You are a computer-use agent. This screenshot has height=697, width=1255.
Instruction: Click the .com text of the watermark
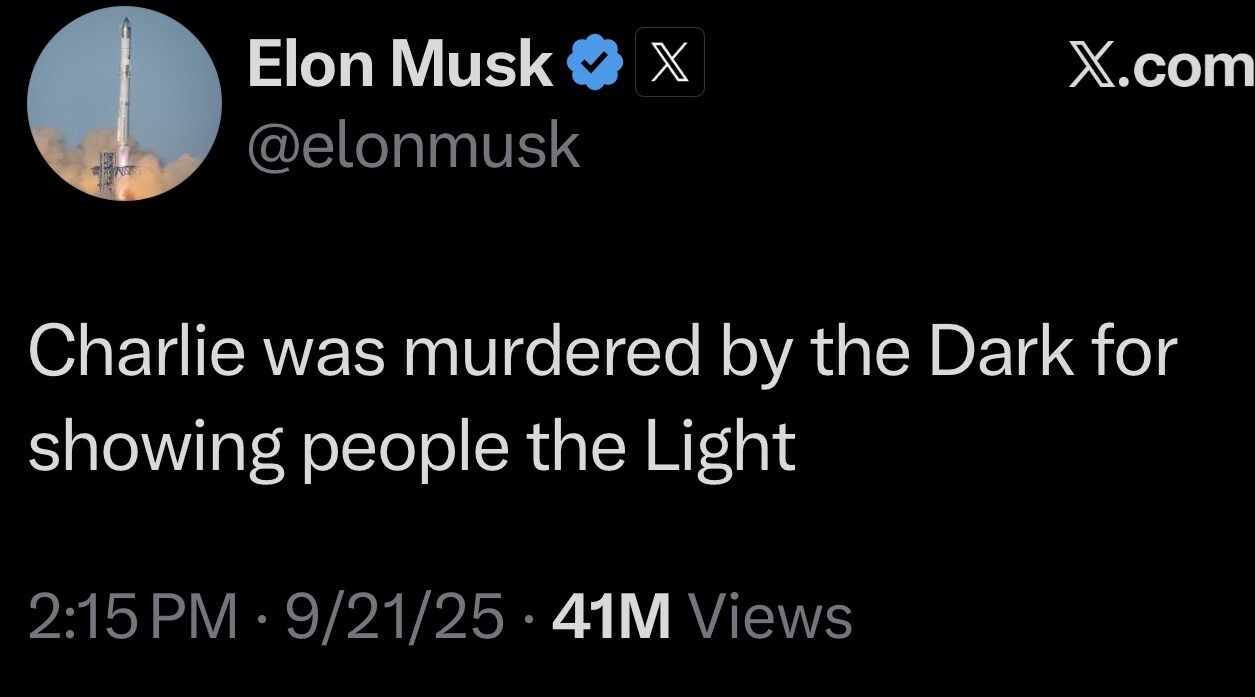(x=1188, y=68)
